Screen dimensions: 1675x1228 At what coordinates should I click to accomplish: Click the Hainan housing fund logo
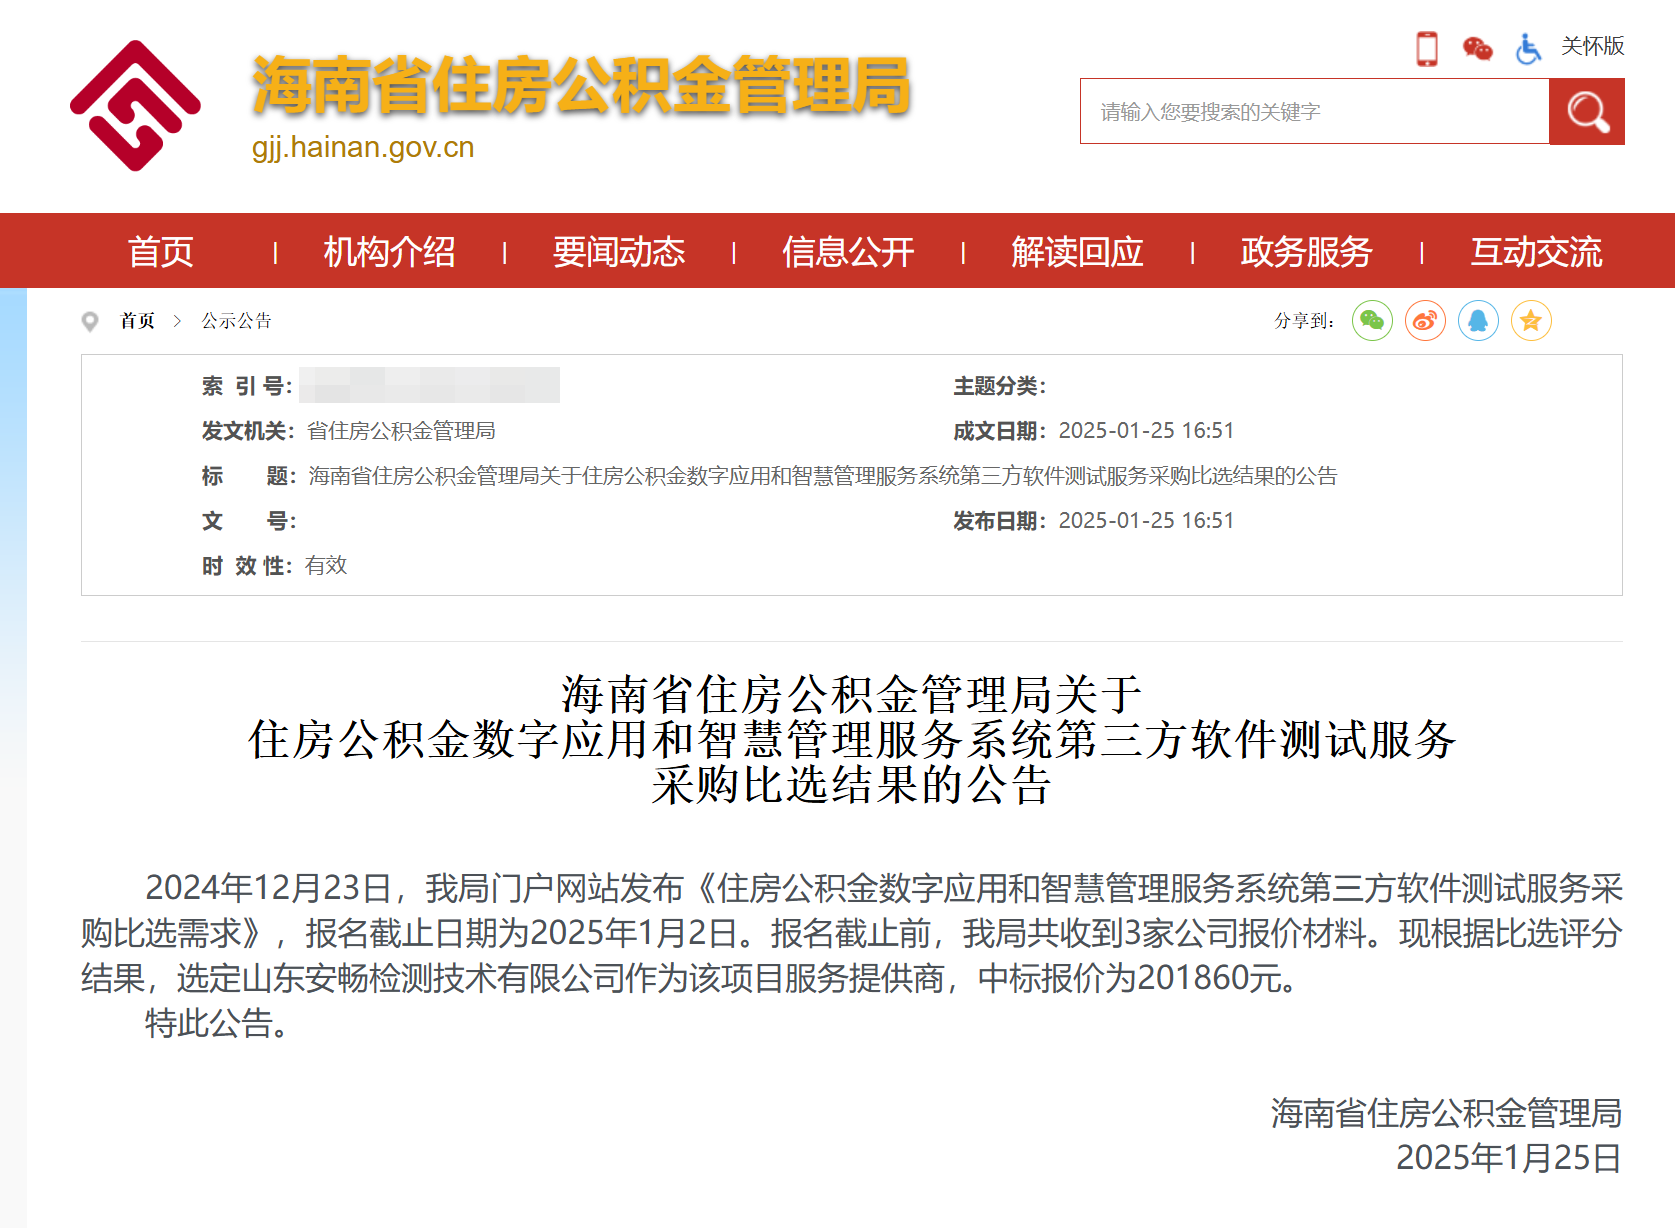click(135, 106)
